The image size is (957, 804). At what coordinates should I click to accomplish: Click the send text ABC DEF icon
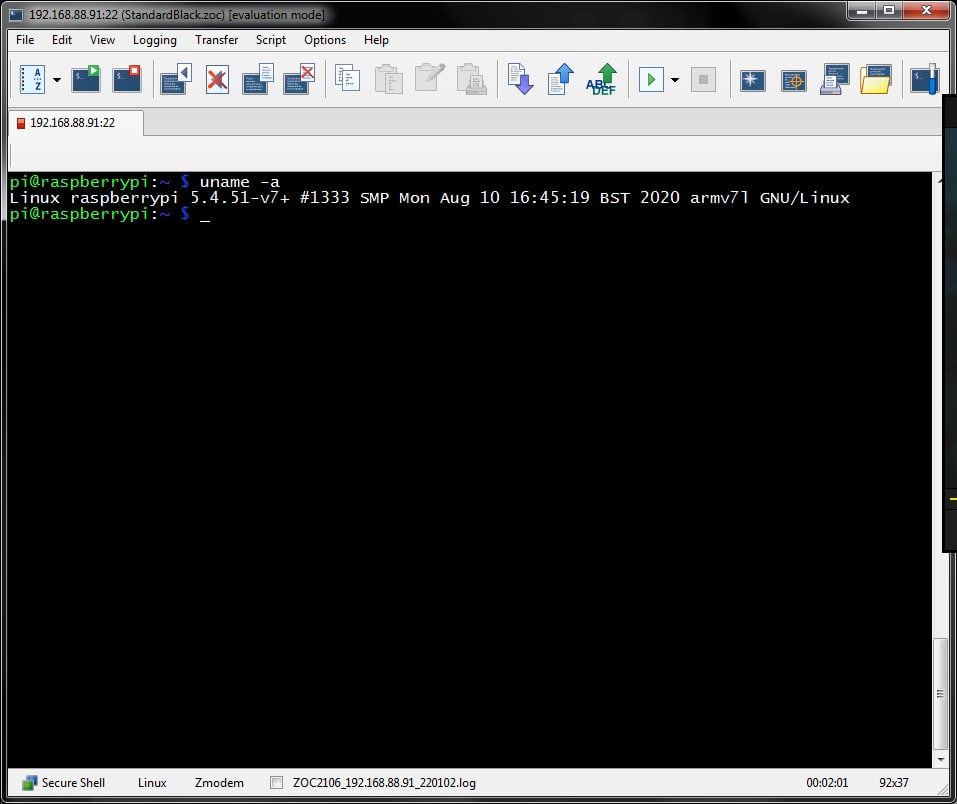(x=602, y=79)
